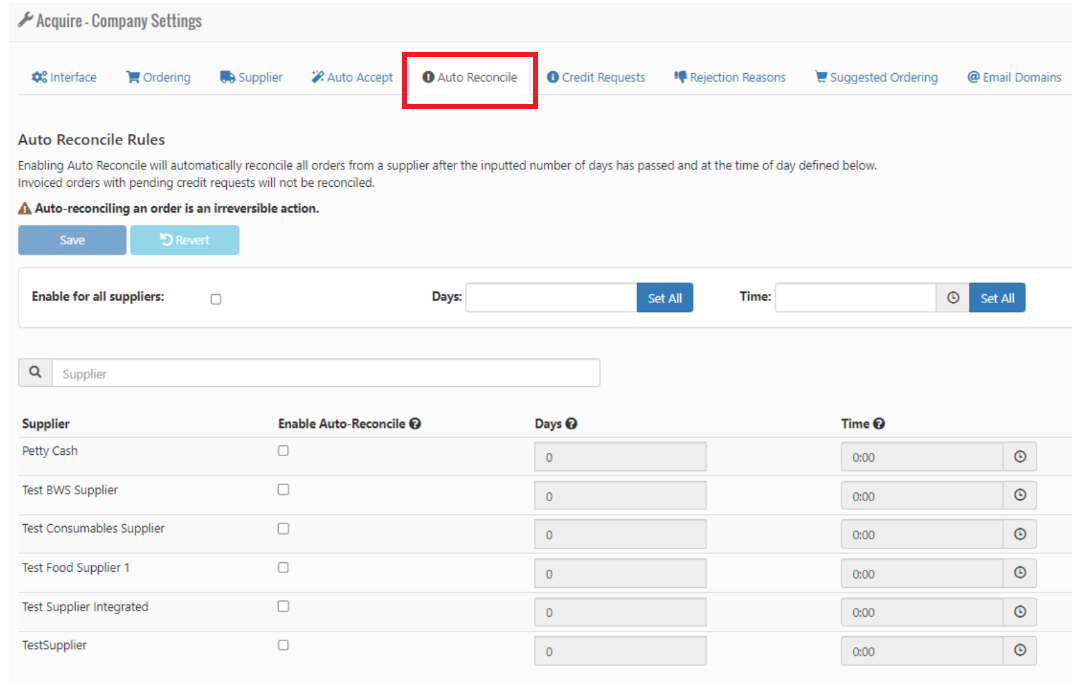
Task: Open time picker for Test Food Supplier 1
Action: (x=1020, y=574)
